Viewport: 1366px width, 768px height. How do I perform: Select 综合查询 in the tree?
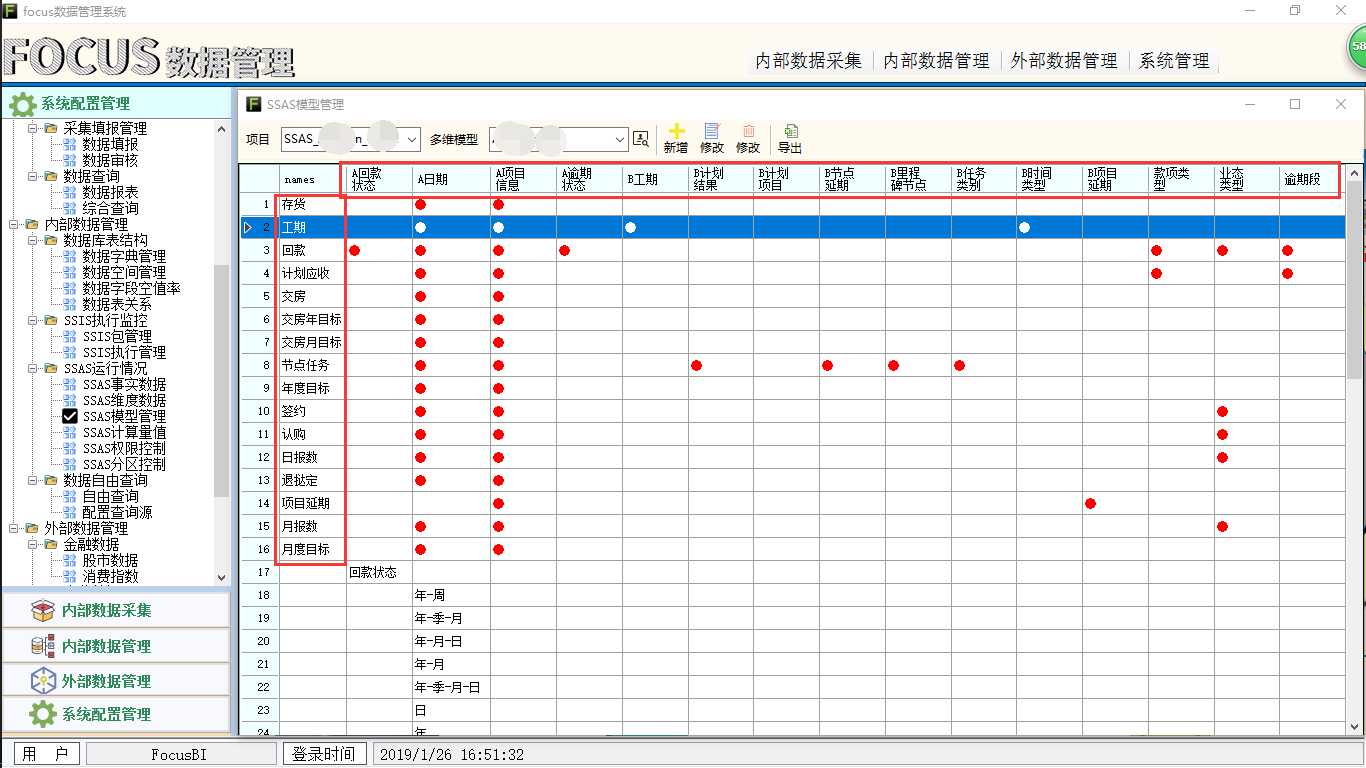click(110, 208)
